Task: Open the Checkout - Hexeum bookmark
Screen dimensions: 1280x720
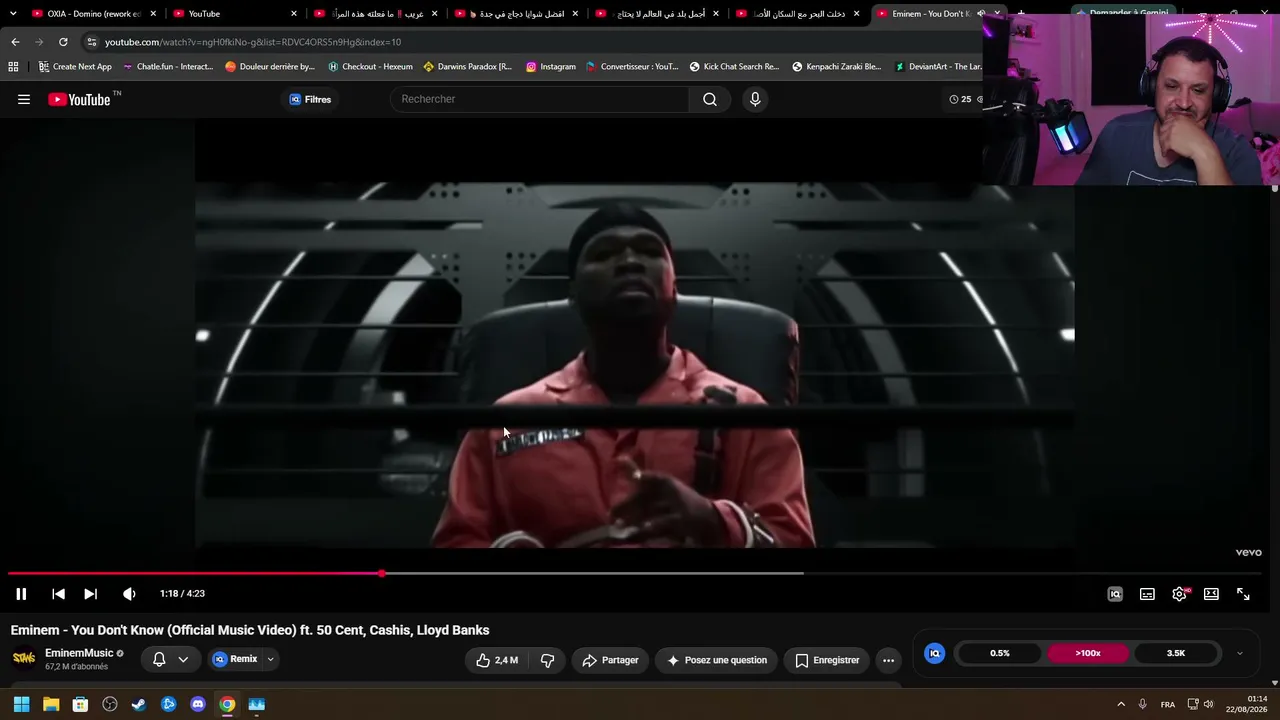Action: [370, 67]
